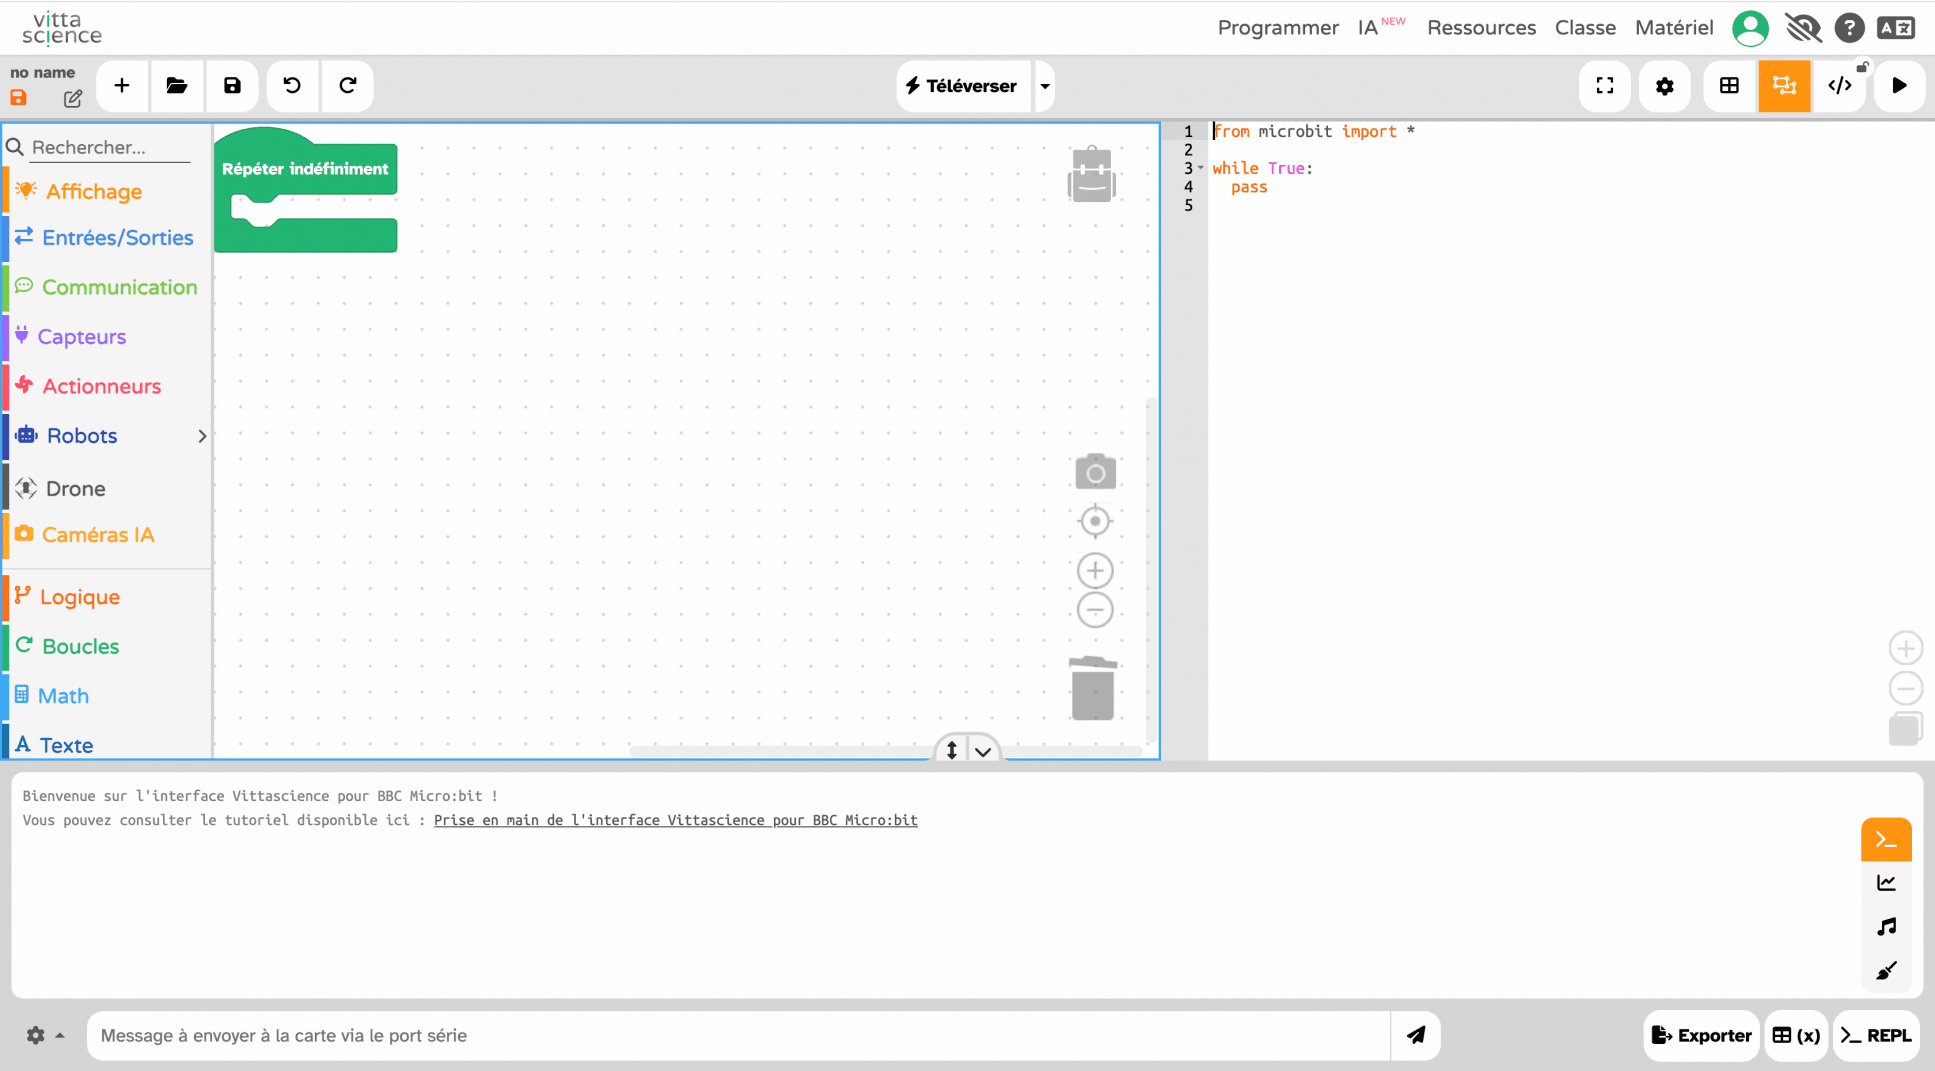Open the Math block category

107,696
